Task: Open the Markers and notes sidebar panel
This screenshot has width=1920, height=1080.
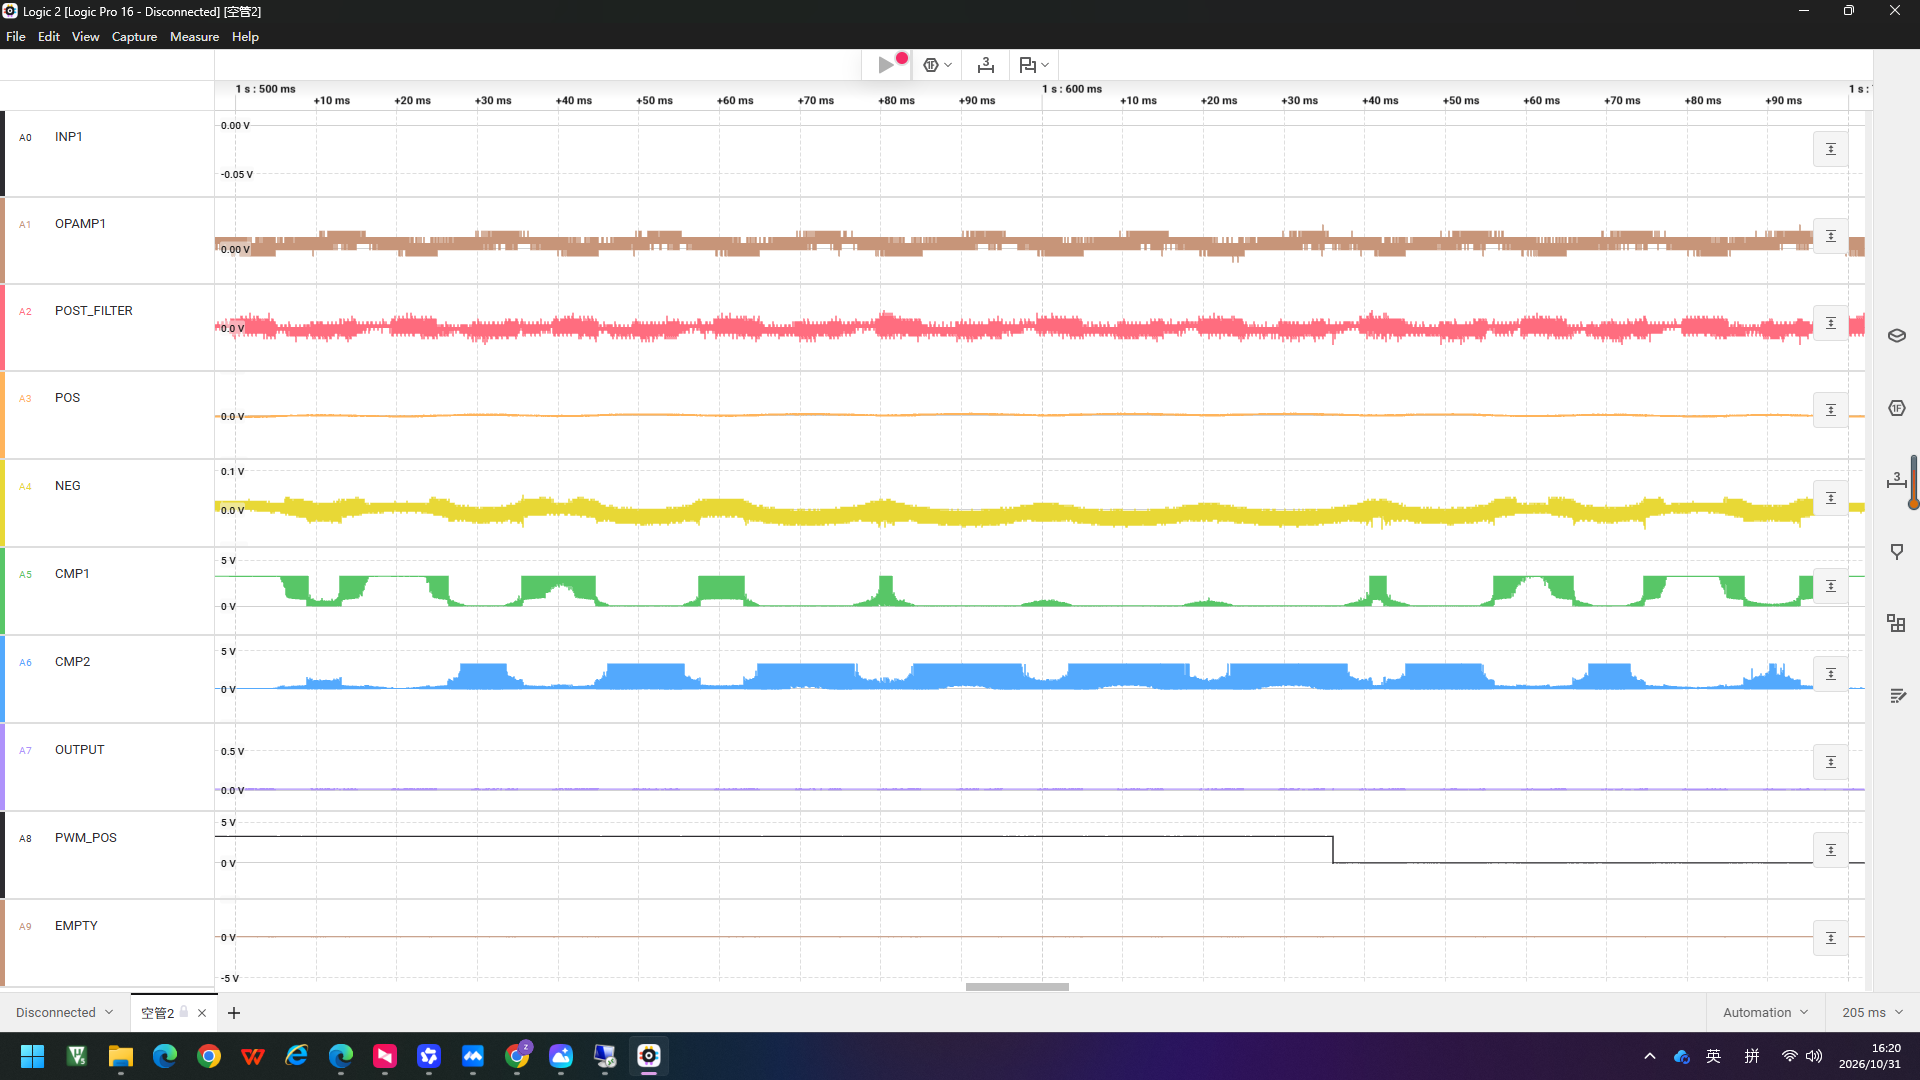Action: (x=1897, y=552)
